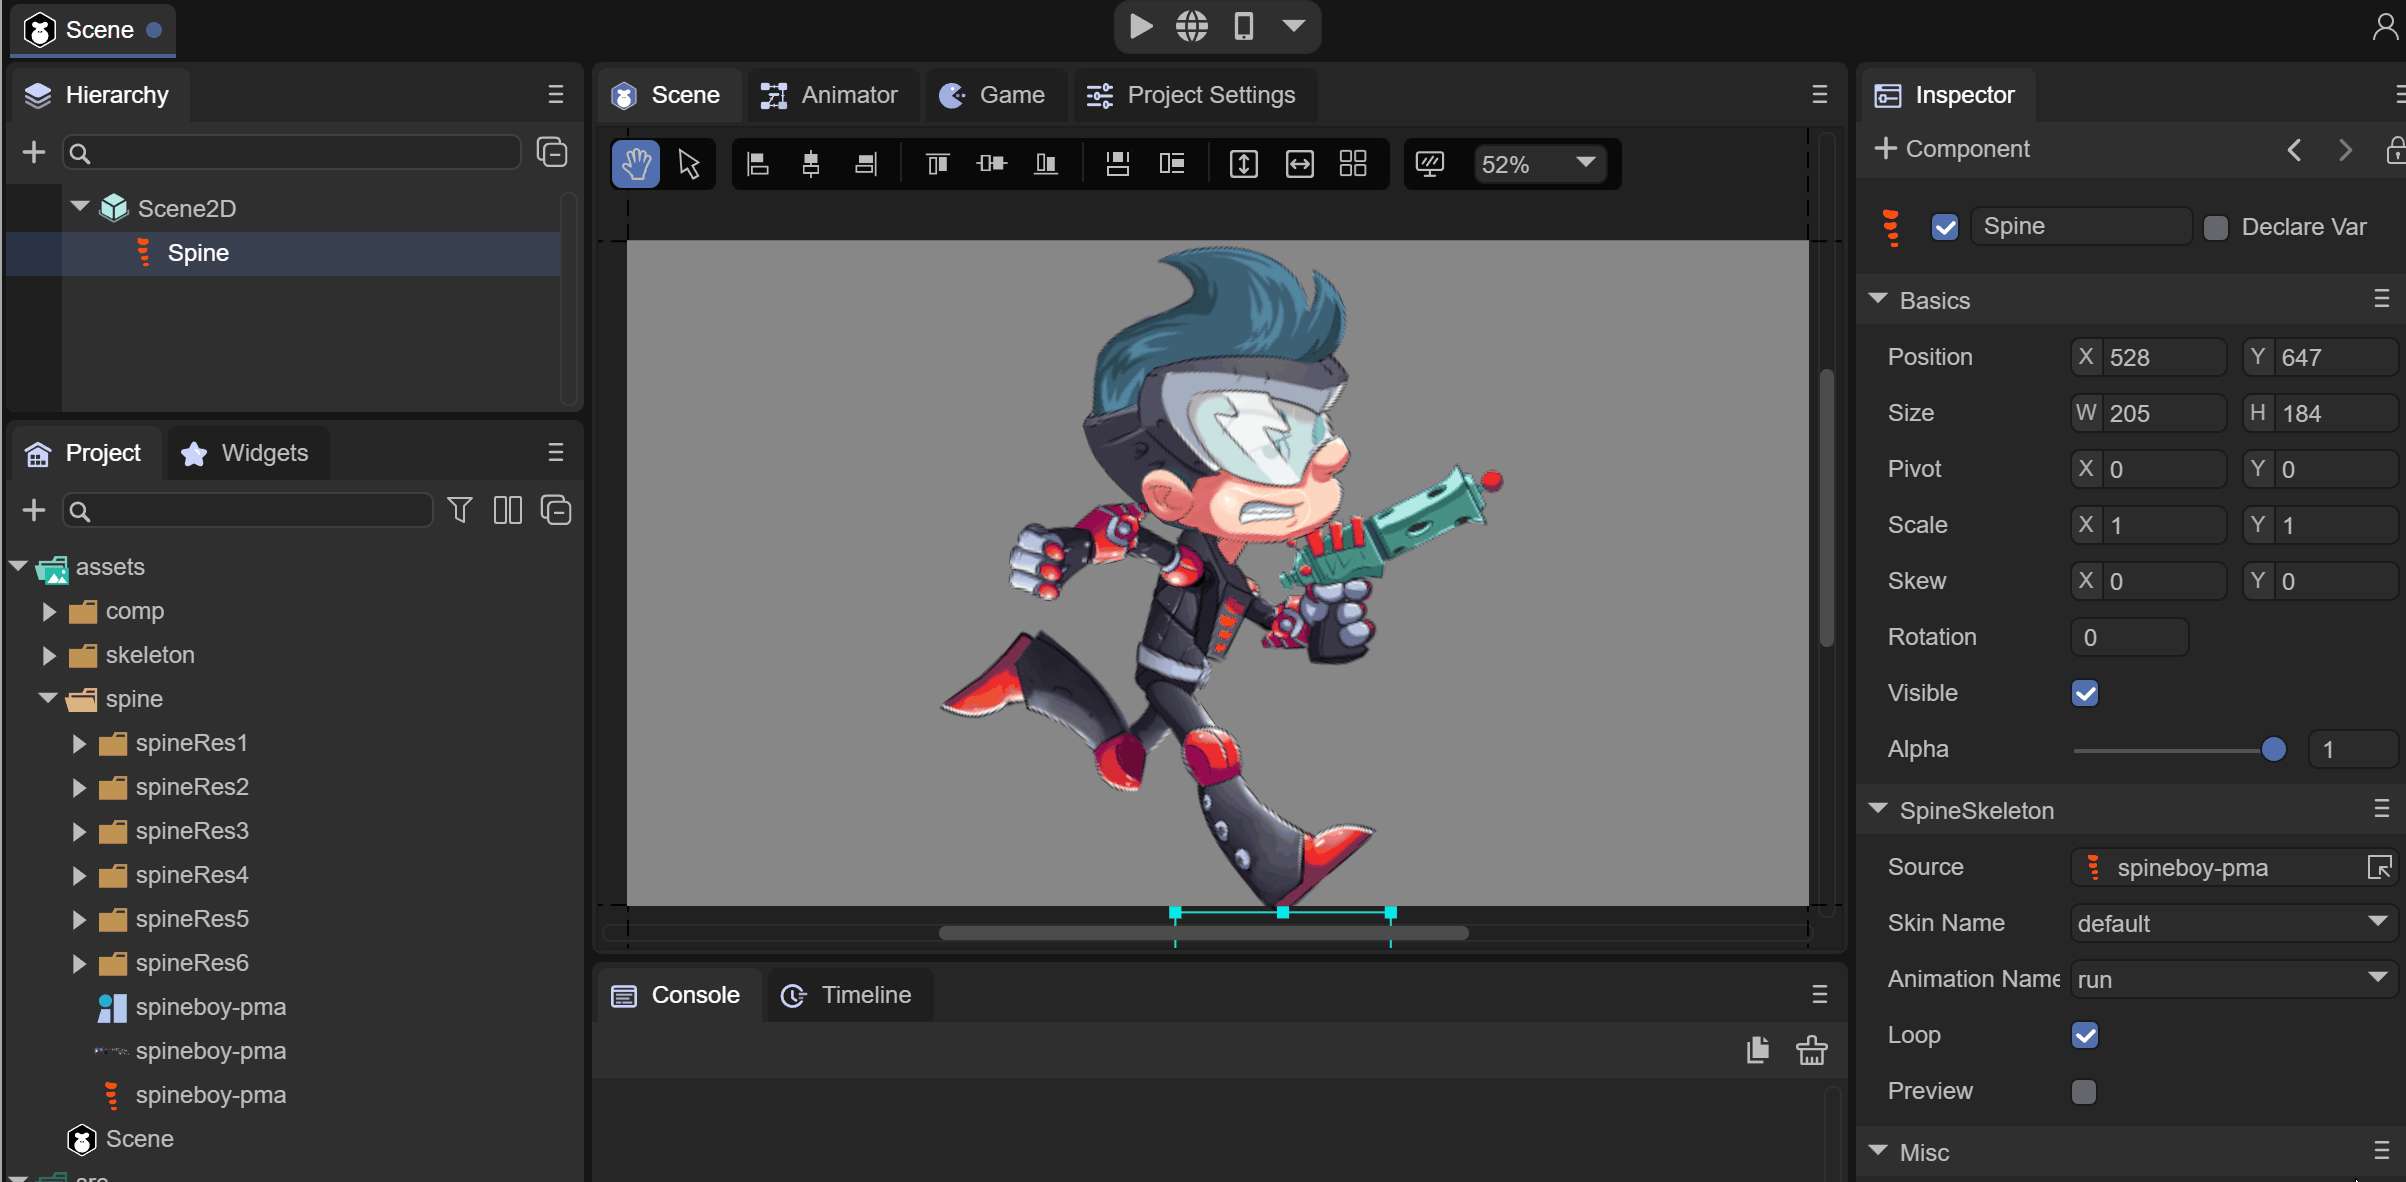Click Project collapse-all icon
This screenshot has width=2406, height=1182.
coord(556,510)
